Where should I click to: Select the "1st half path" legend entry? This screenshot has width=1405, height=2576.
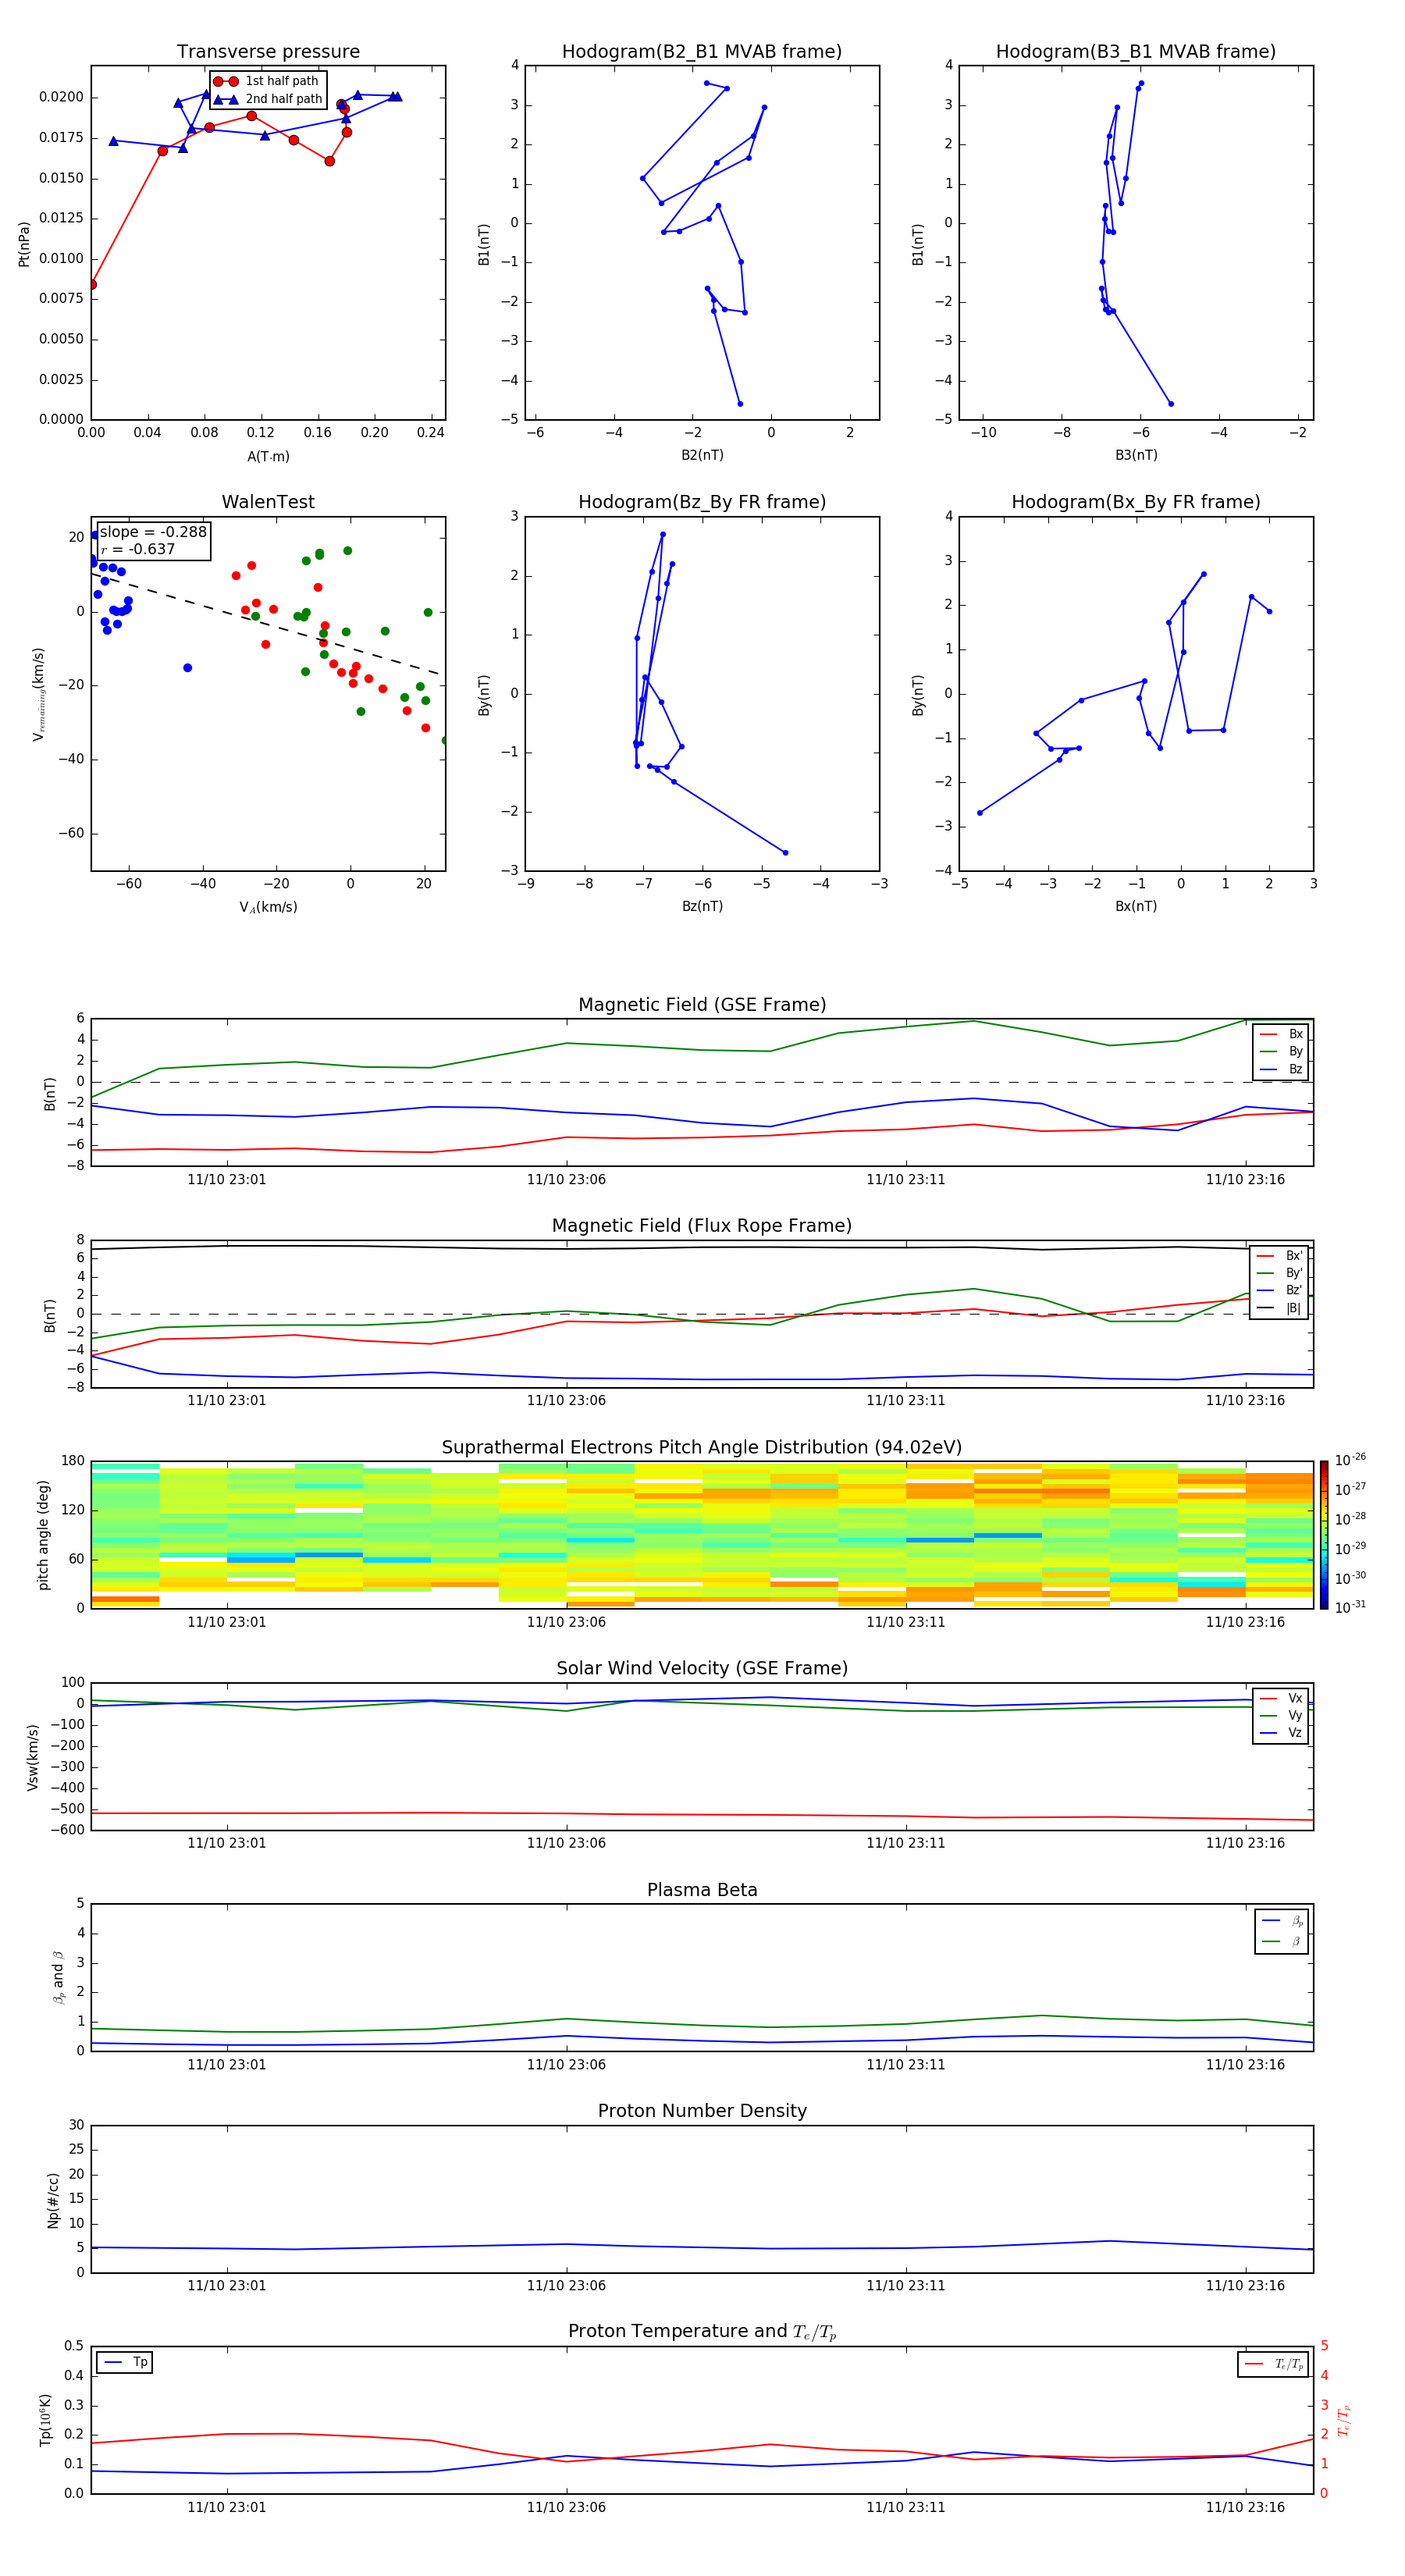click(268, 81)
